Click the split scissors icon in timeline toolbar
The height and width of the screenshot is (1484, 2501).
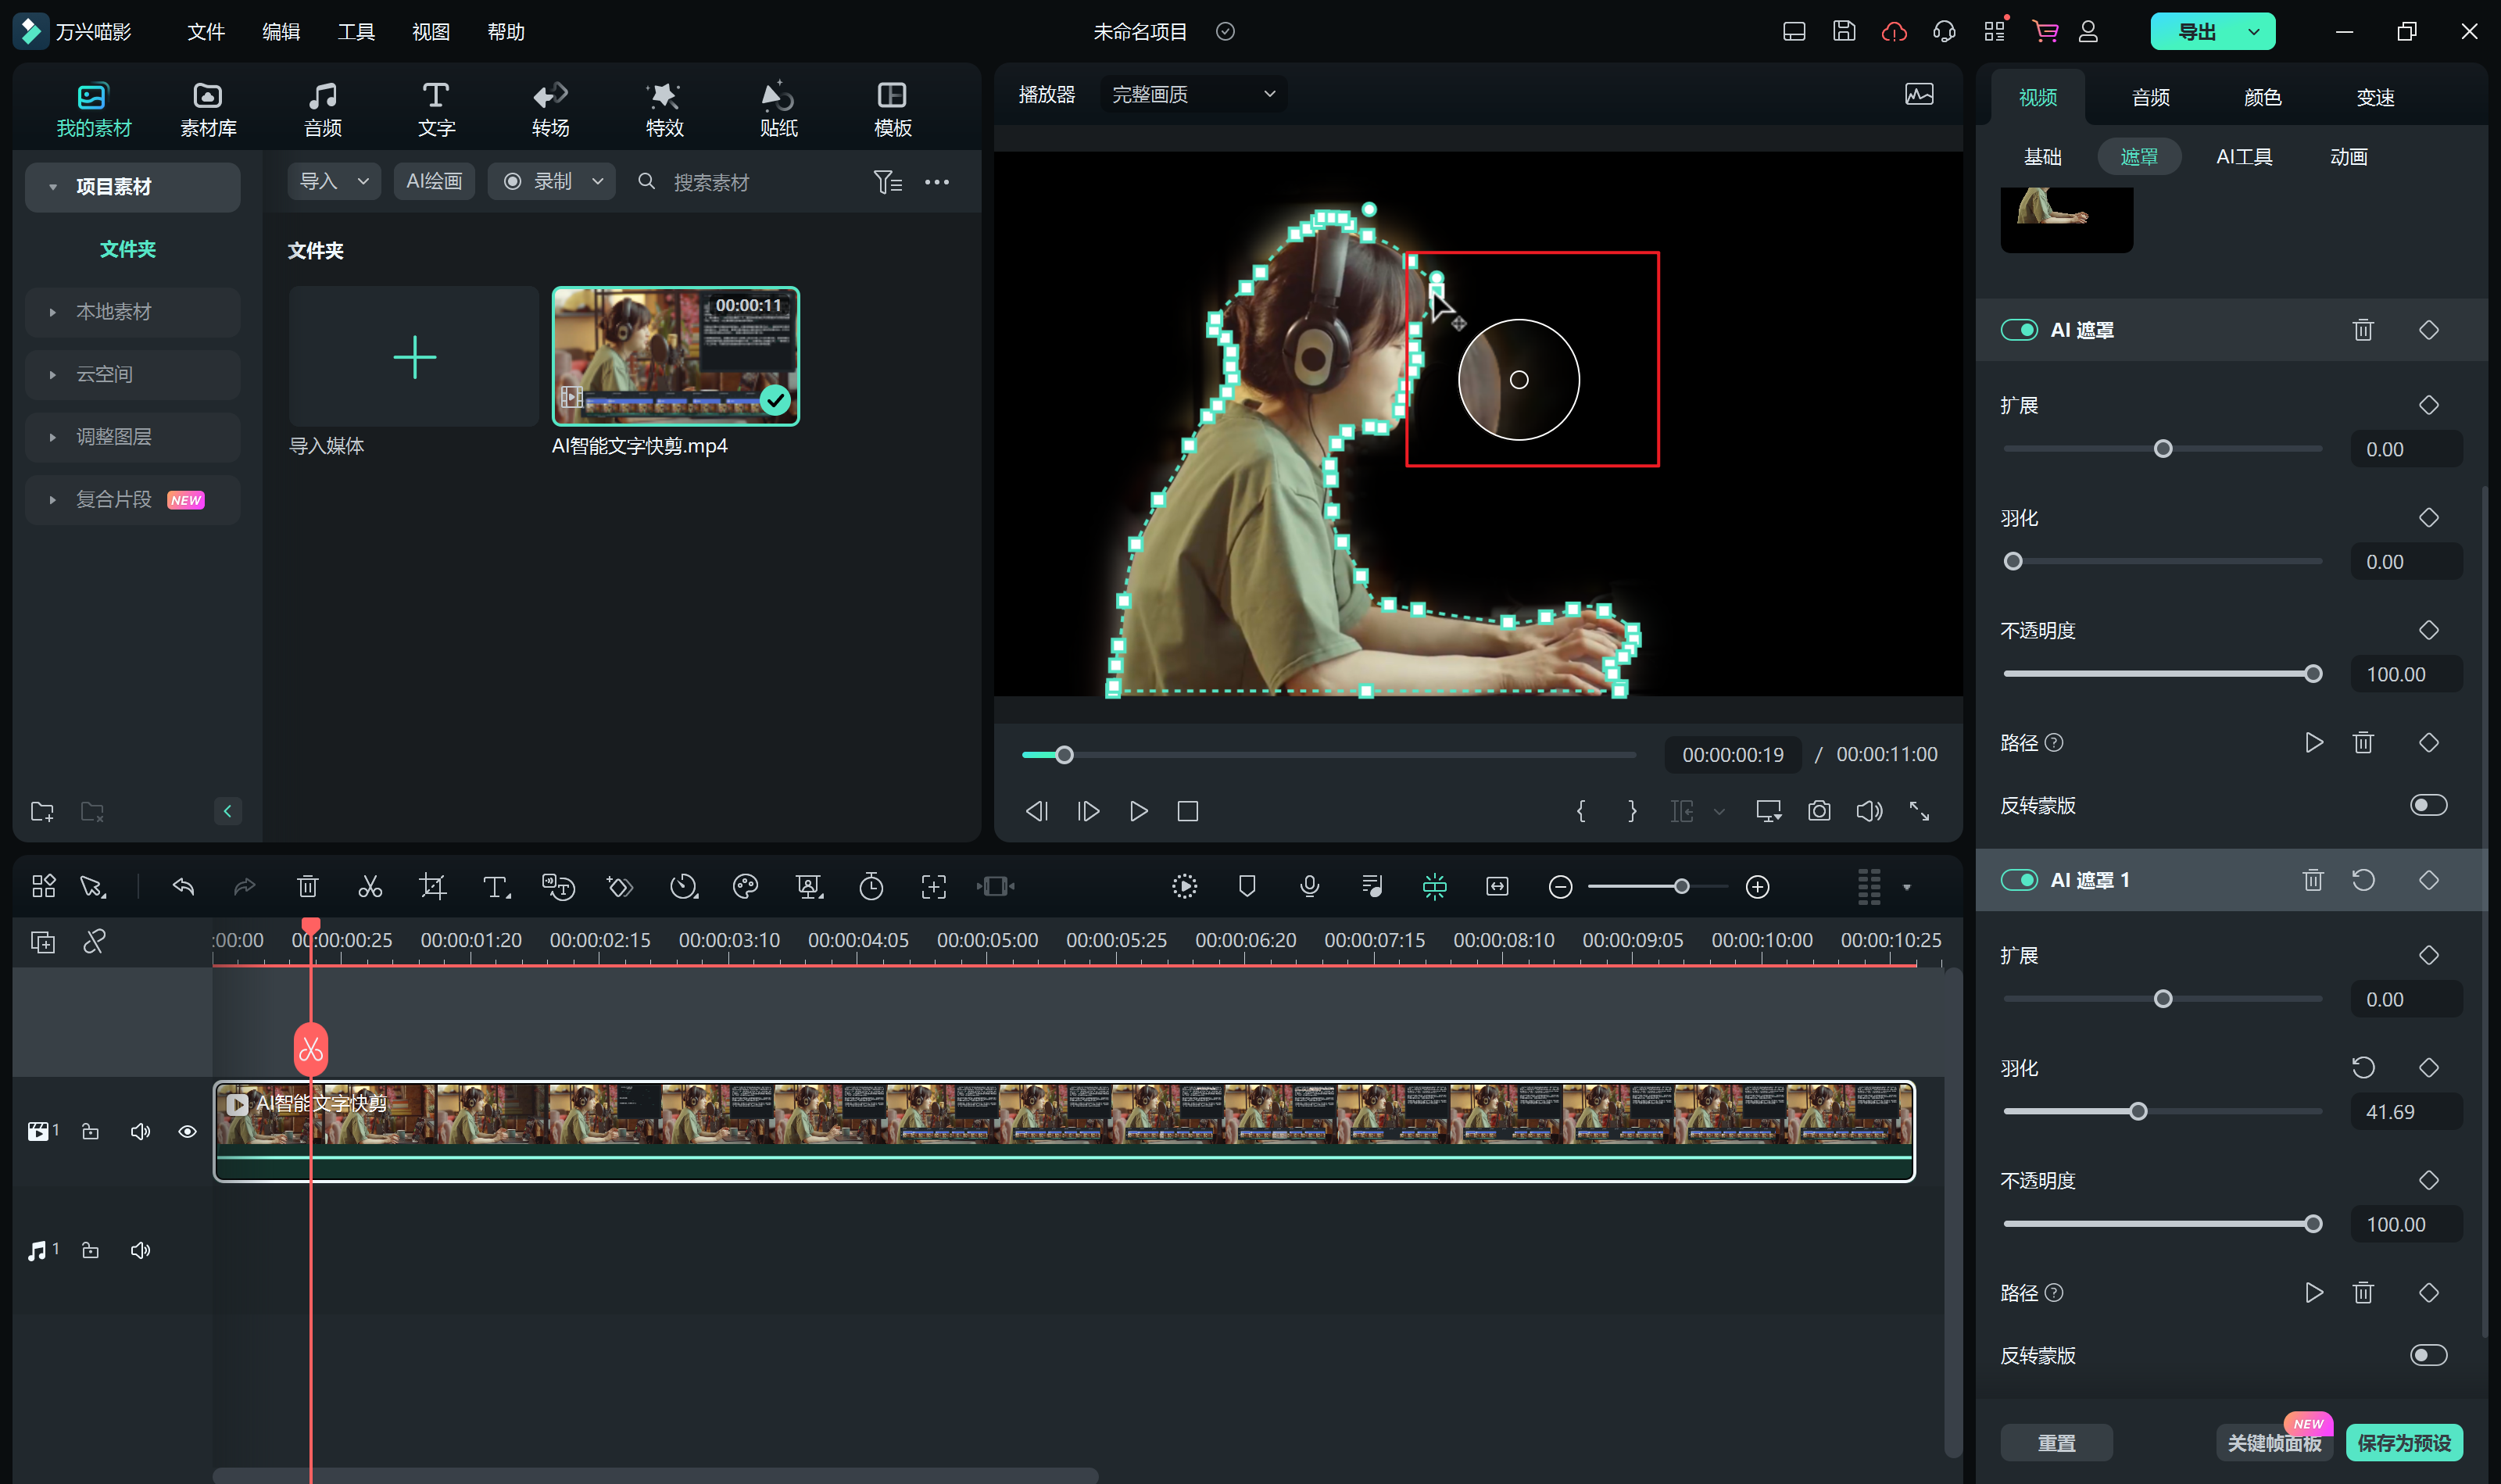tap(370, 886)
